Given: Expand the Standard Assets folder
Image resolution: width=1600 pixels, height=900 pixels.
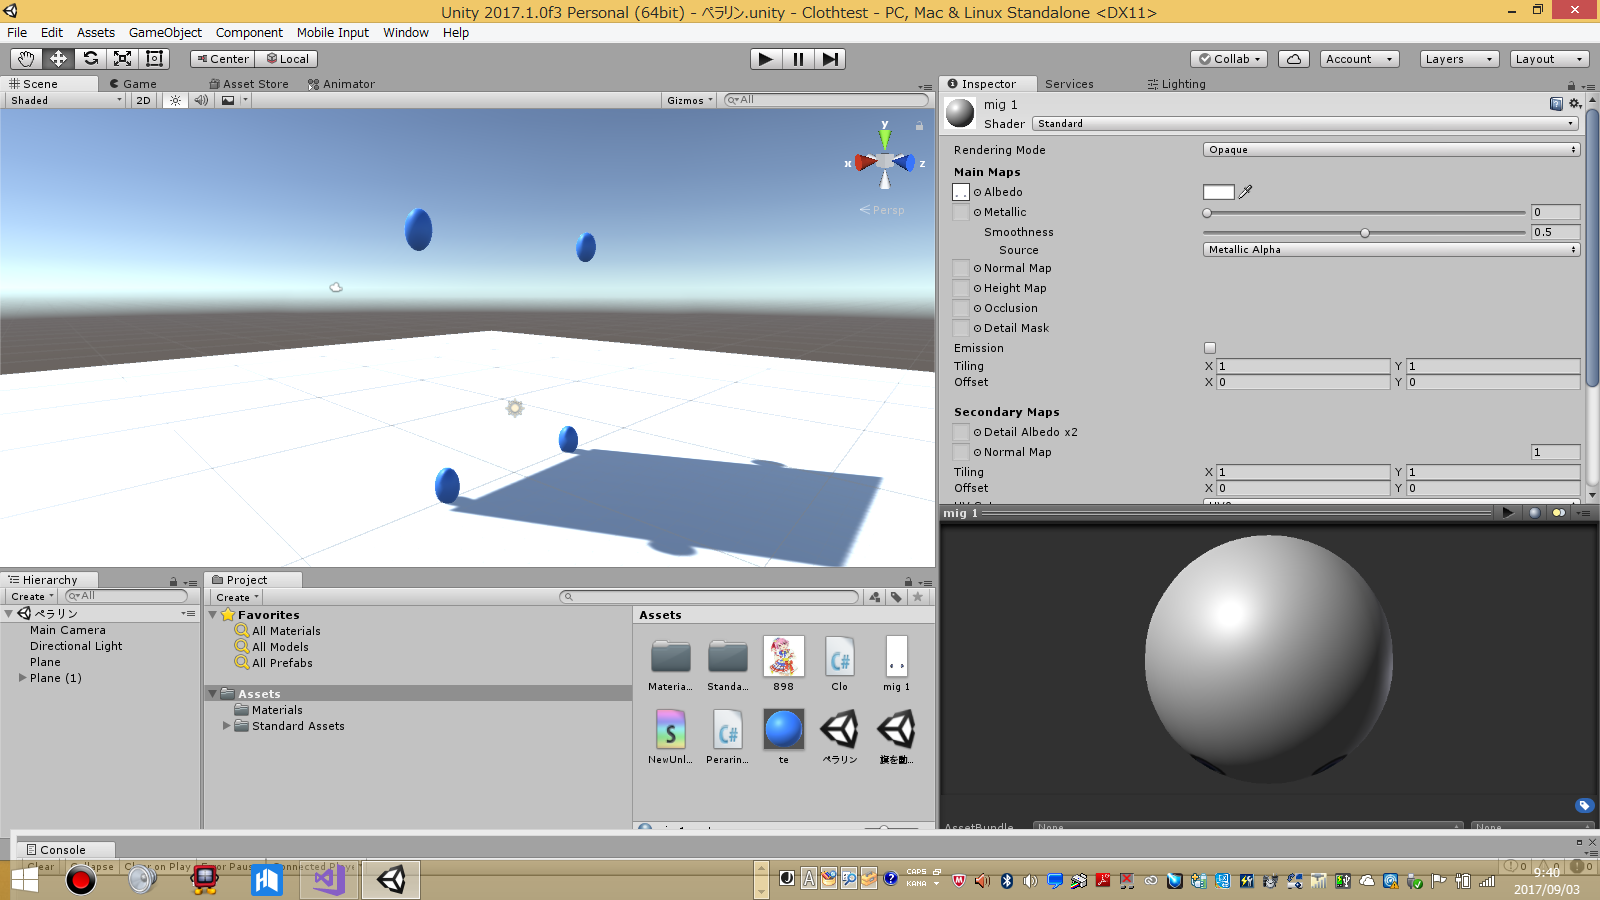Looking at the screenshot, I should point(226,726).
